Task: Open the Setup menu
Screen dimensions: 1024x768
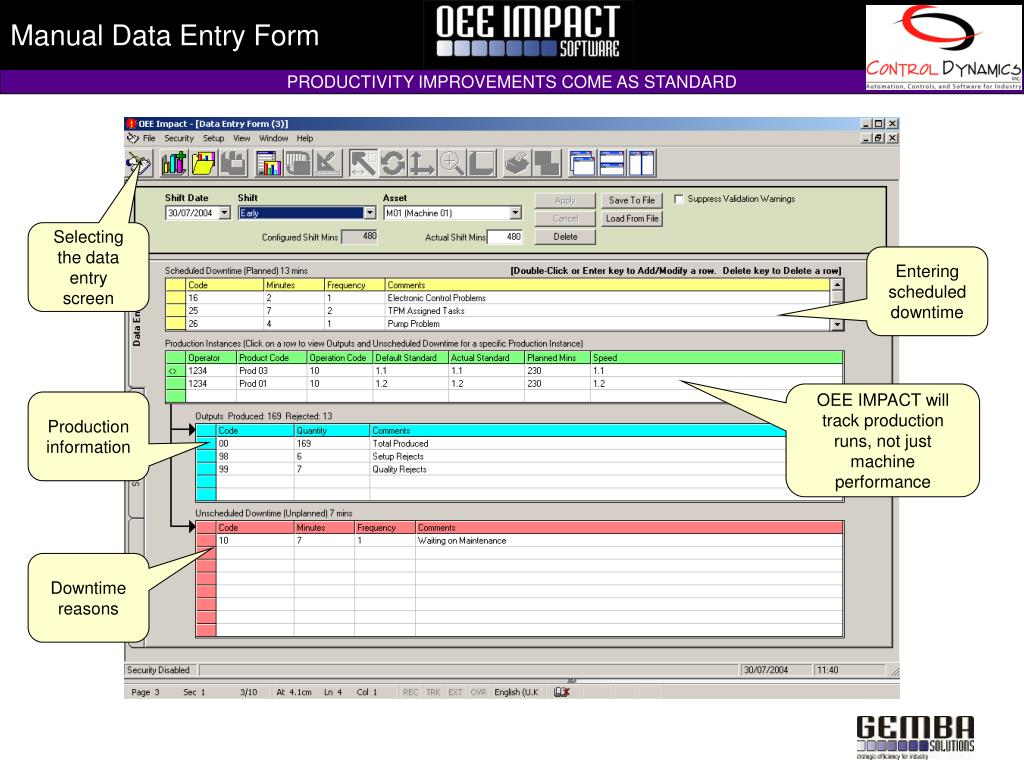Action: click(213, 138)
